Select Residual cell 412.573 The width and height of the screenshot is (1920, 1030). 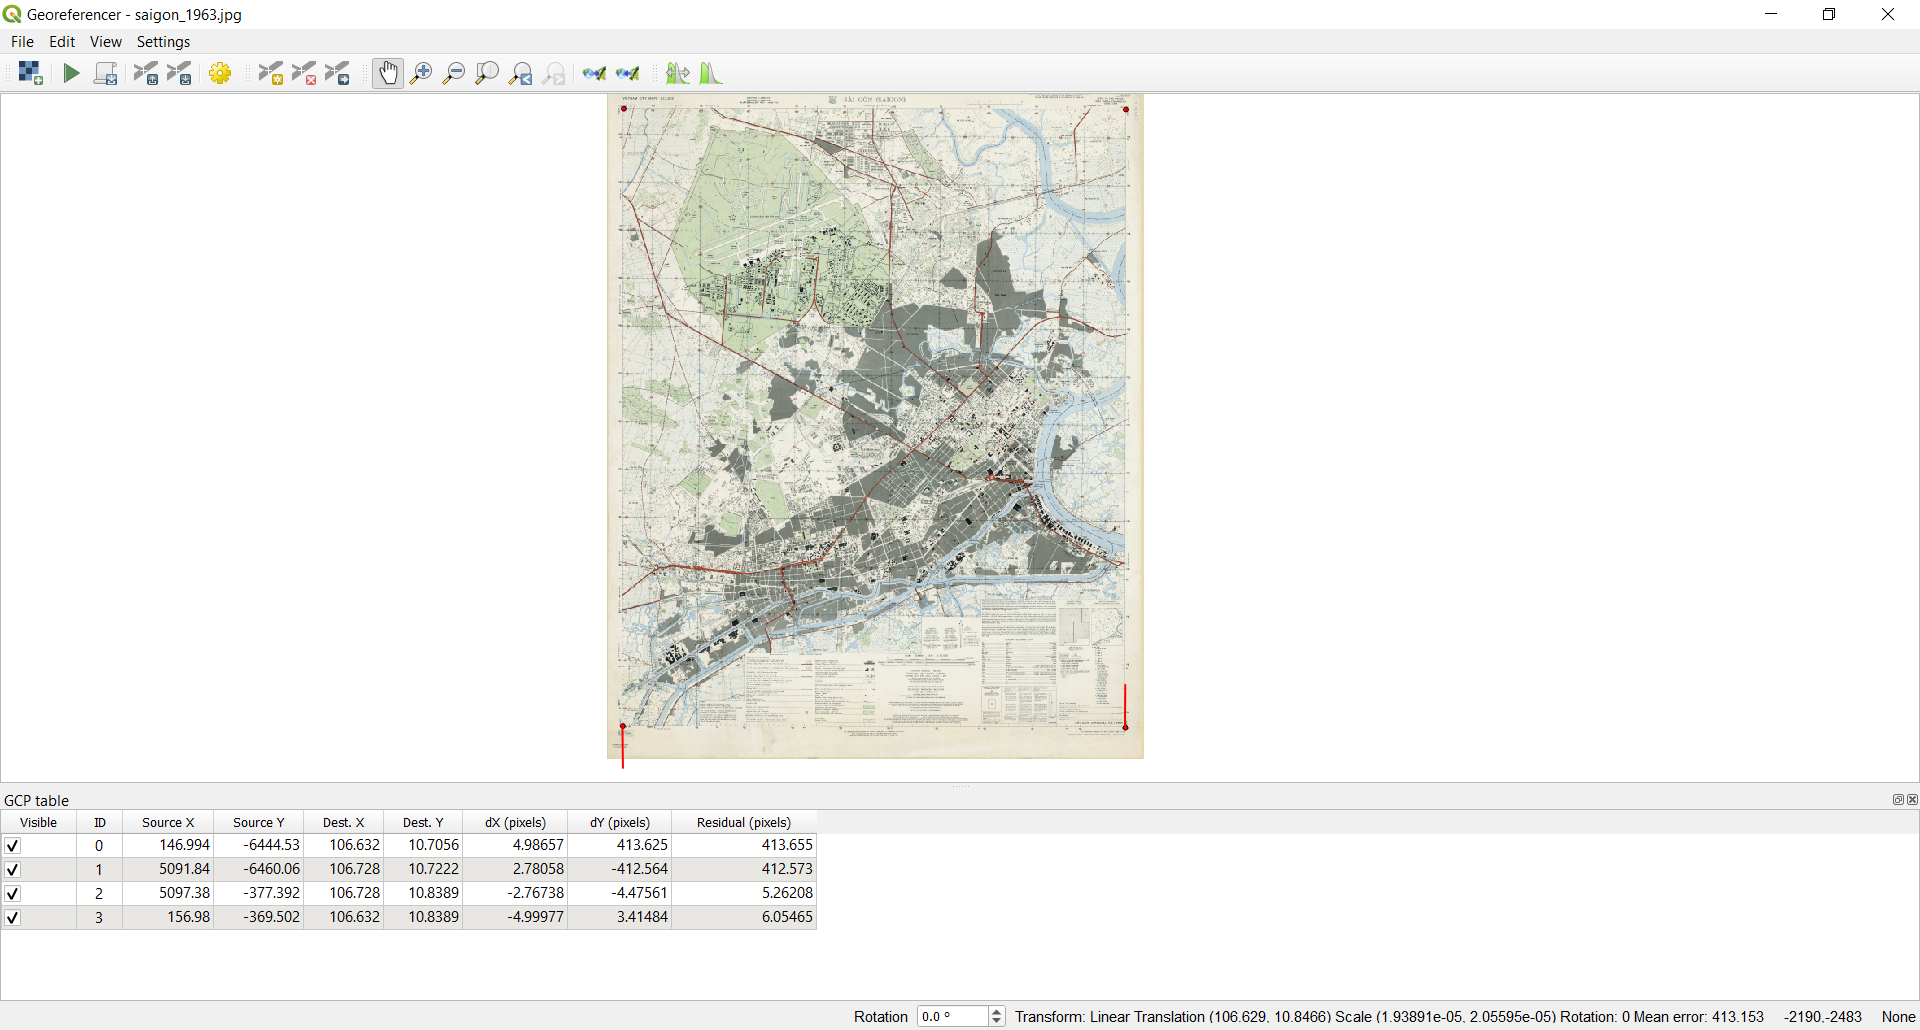point(744,869)
